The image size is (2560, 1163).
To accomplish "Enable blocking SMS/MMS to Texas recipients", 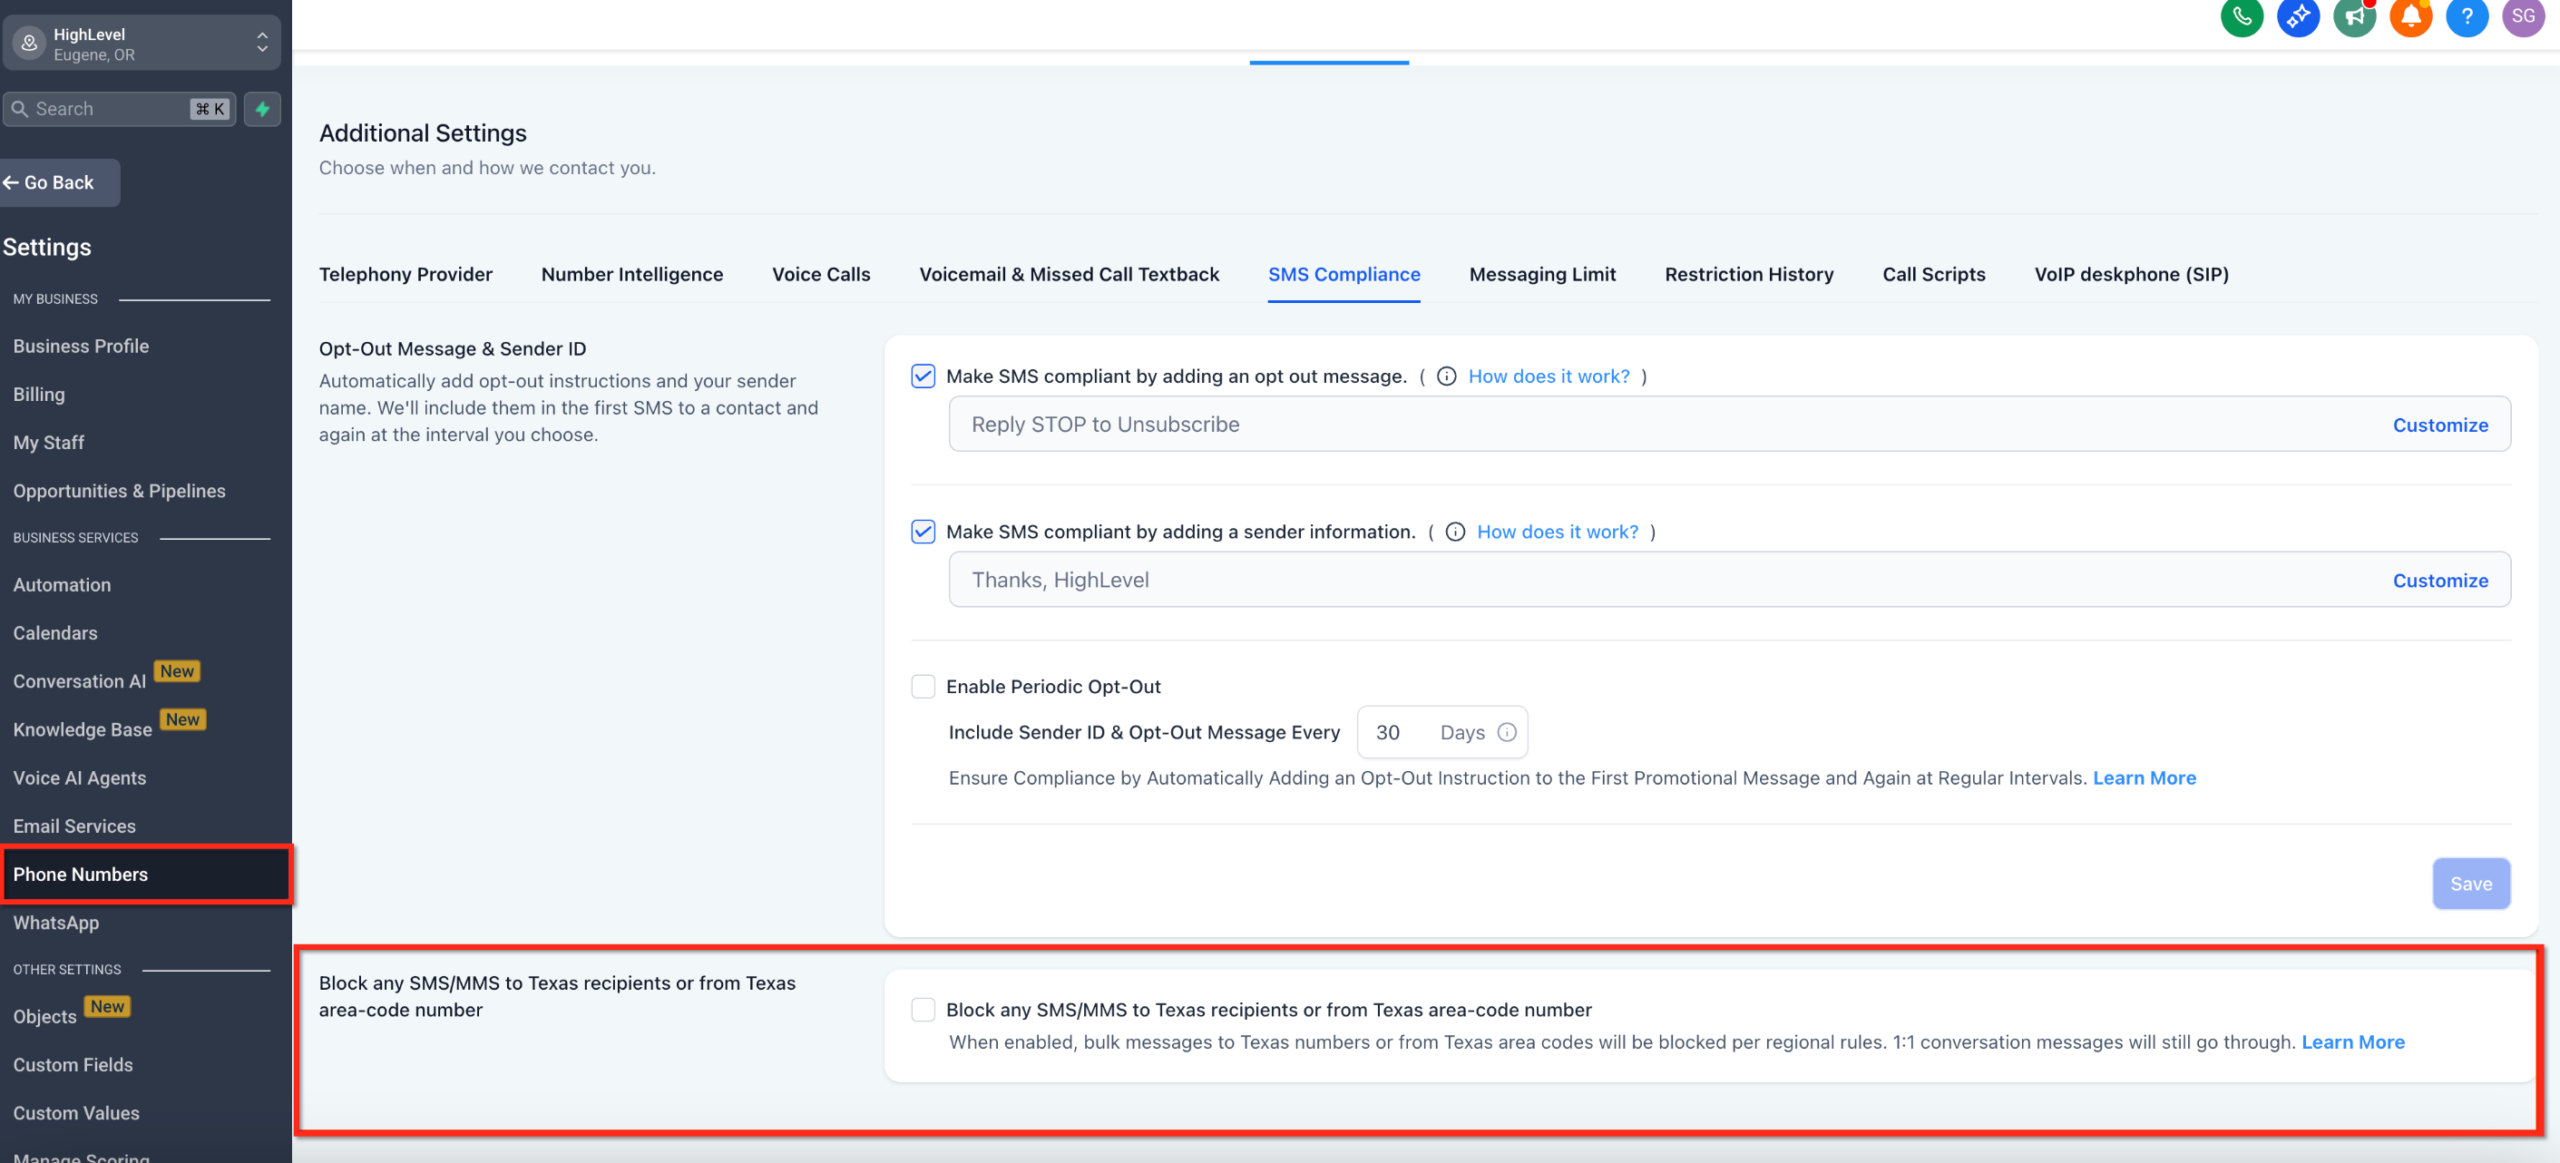I will [x=922, y=1009].
